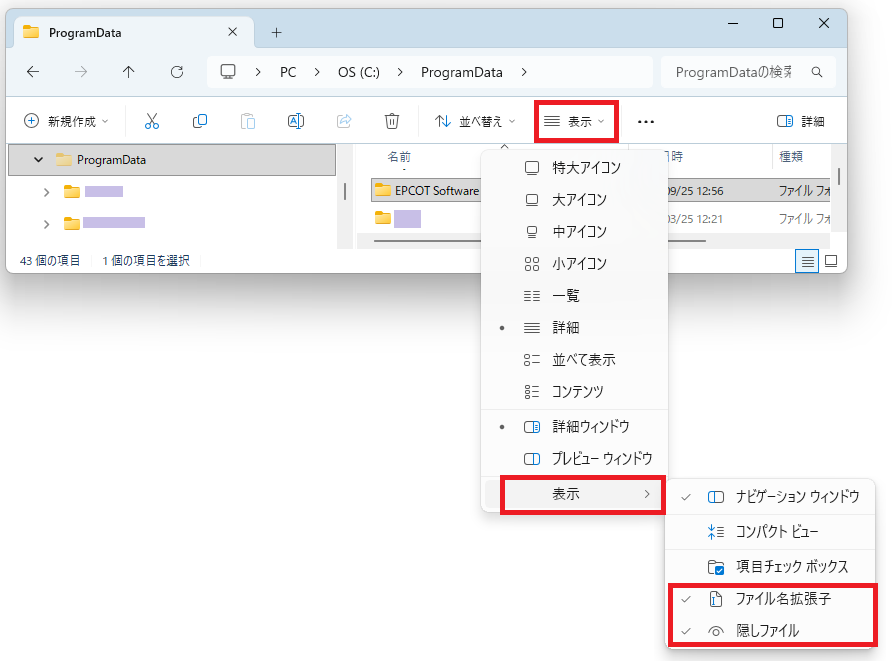The width and height of the screenshot is (892, 661).
Task: Select 特大アイコン view in menu
Action: 586,168
